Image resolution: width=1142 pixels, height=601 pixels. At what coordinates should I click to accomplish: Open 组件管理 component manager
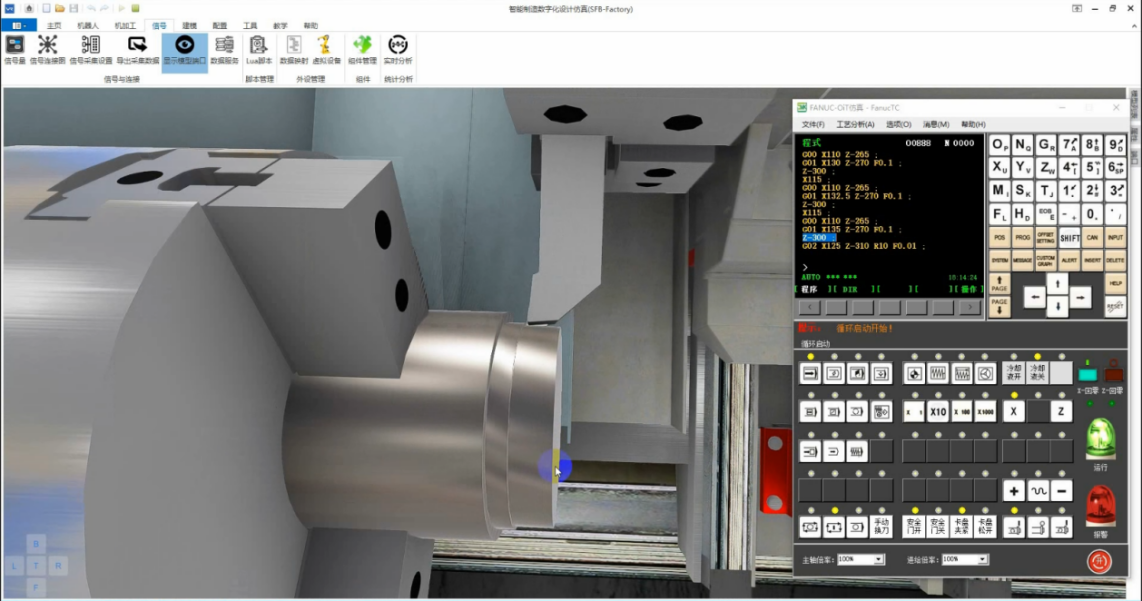(362, 50)
